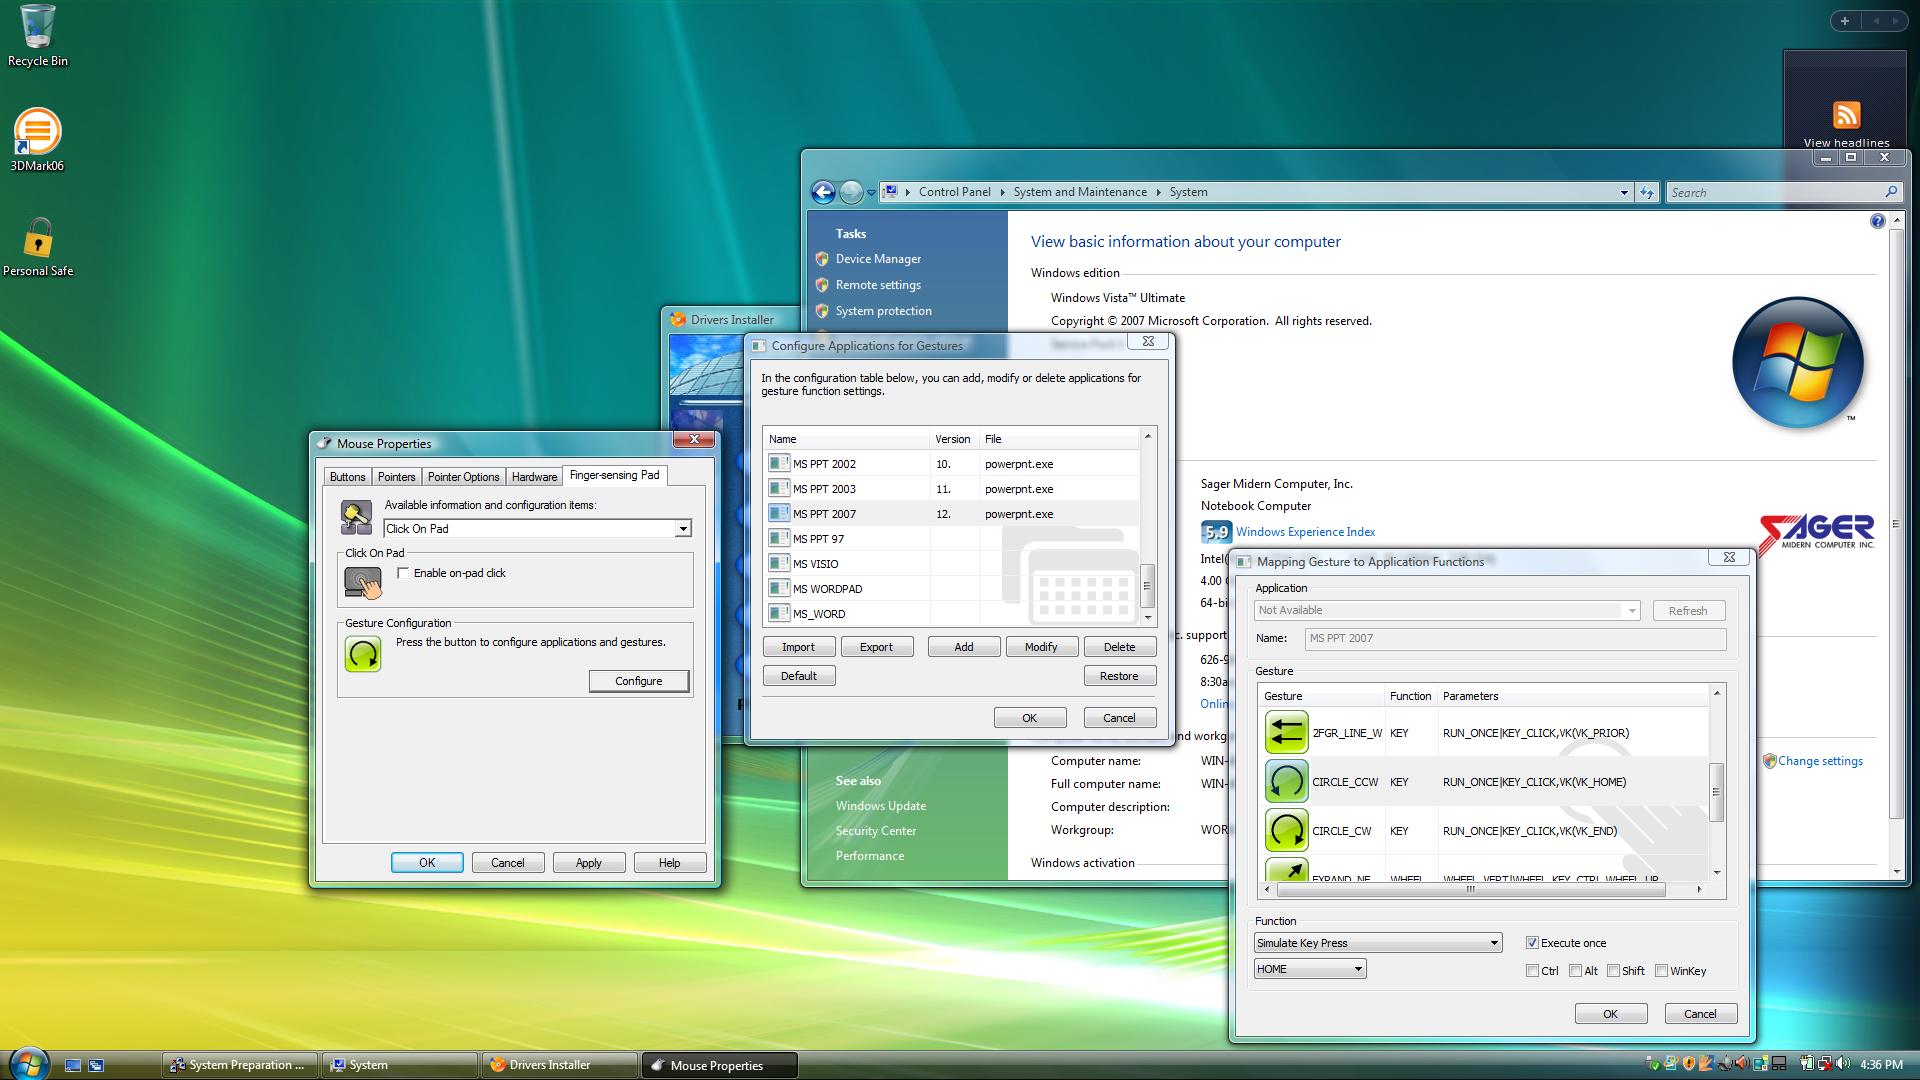Open the HOME key dropdown
The image size is (1920, 1080).
point(1310,969)
